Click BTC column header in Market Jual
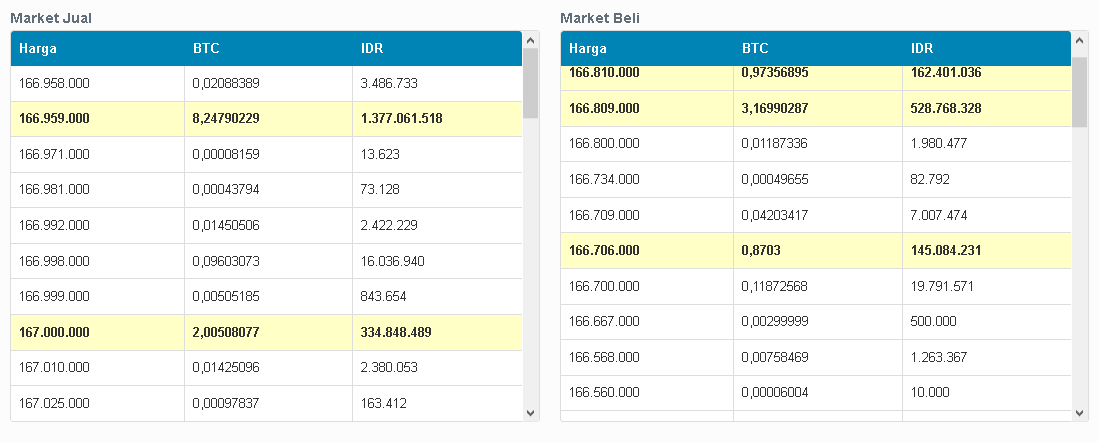This screenshot has height=442, width=1098. [205, 48]
